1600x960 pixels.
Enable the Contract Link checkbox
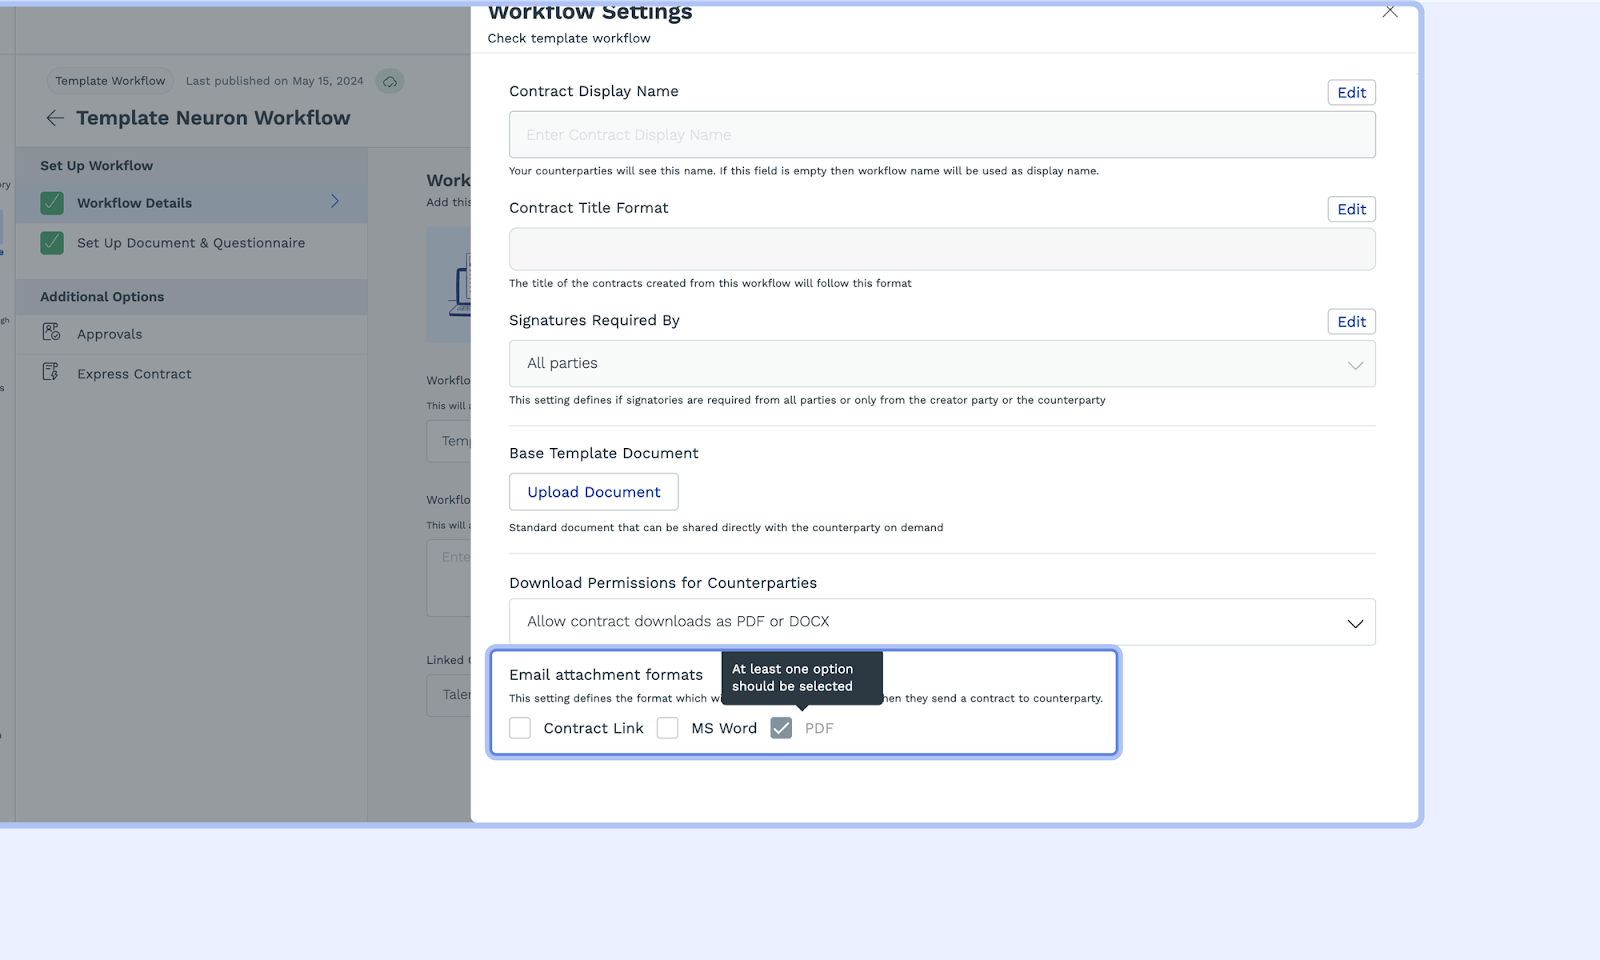(520, 728)
